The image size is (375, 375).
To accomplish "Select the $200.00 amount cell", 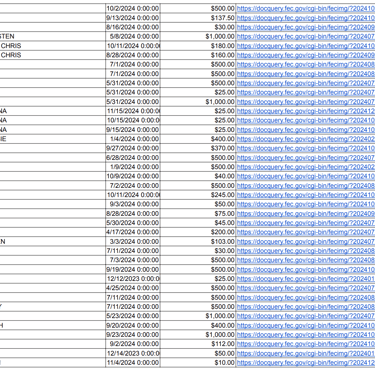I will pos(198,232).
